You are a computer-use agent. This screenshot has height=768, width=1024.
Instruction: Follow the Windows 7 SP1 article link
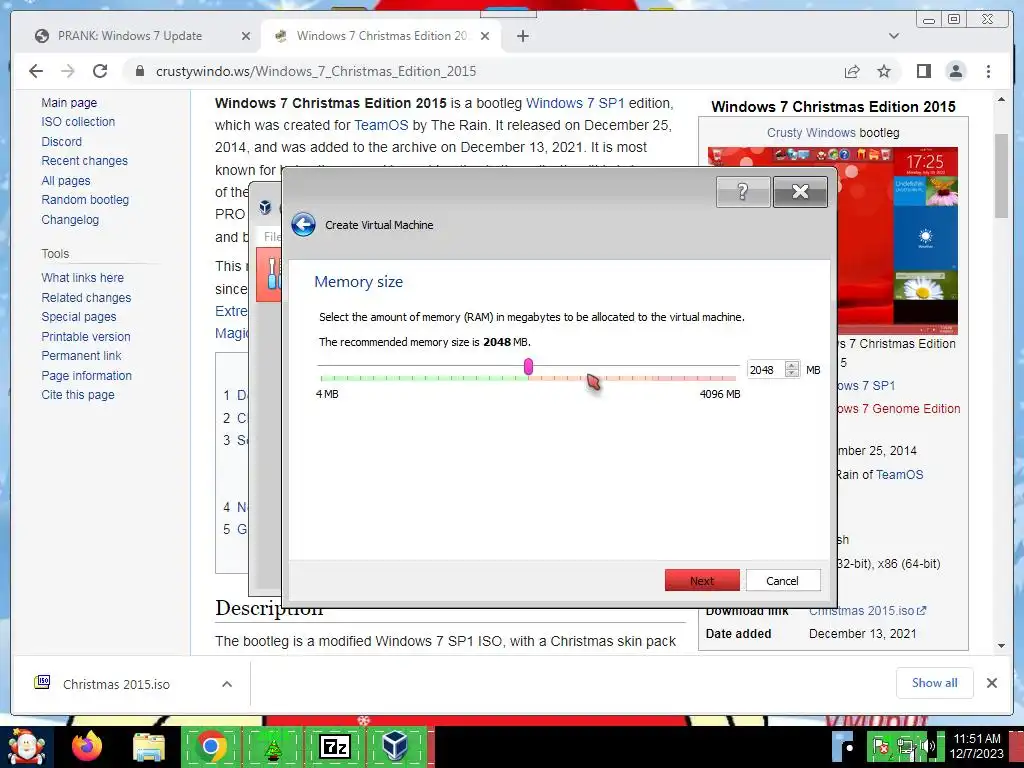575,103
